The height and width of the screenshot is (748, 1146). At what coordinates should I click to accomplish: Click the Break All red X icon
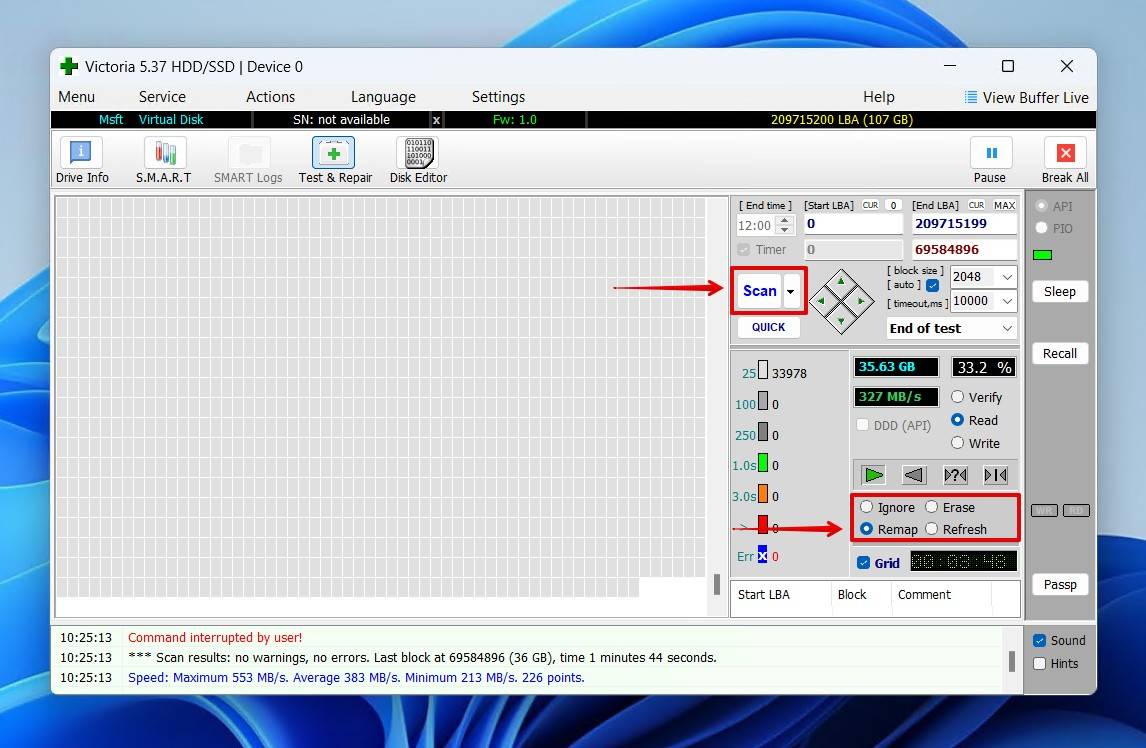[x=1065, y=153]
